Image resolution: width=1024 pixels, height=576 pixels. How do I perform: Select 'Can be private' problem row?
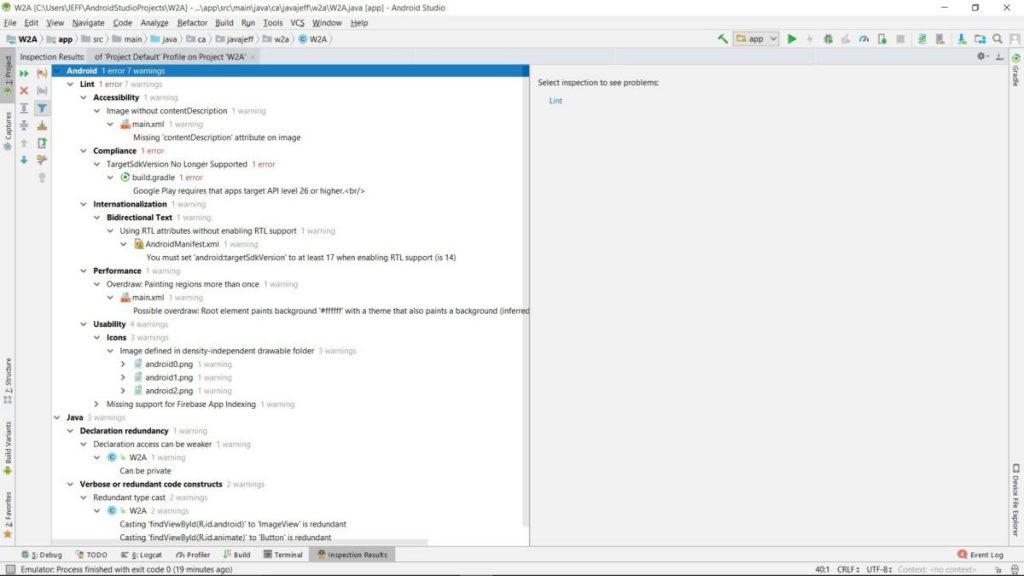pyautogui.click(x=145, y=471)
